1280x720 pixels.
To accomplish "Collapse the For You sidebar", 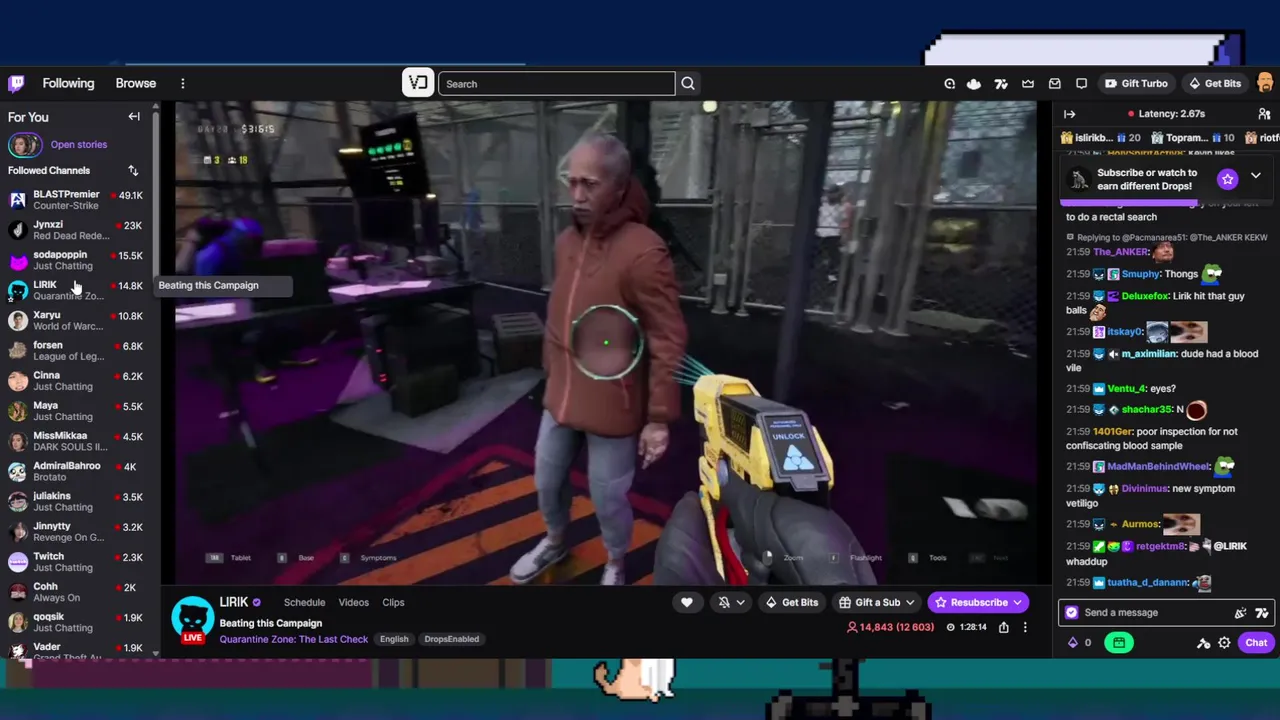I will click(134, 117).
